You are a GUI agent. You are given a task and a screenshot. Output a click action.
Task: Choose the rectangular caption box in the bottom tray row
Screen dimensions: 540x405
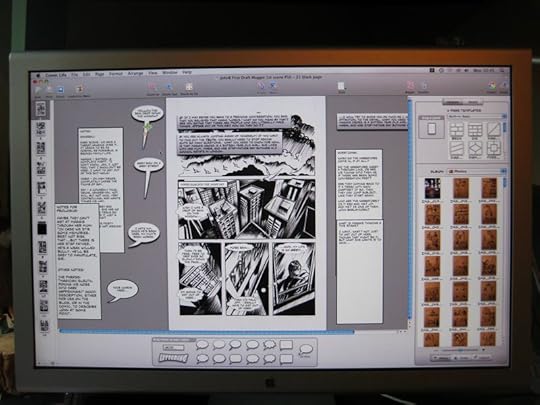tap(286, 359)
